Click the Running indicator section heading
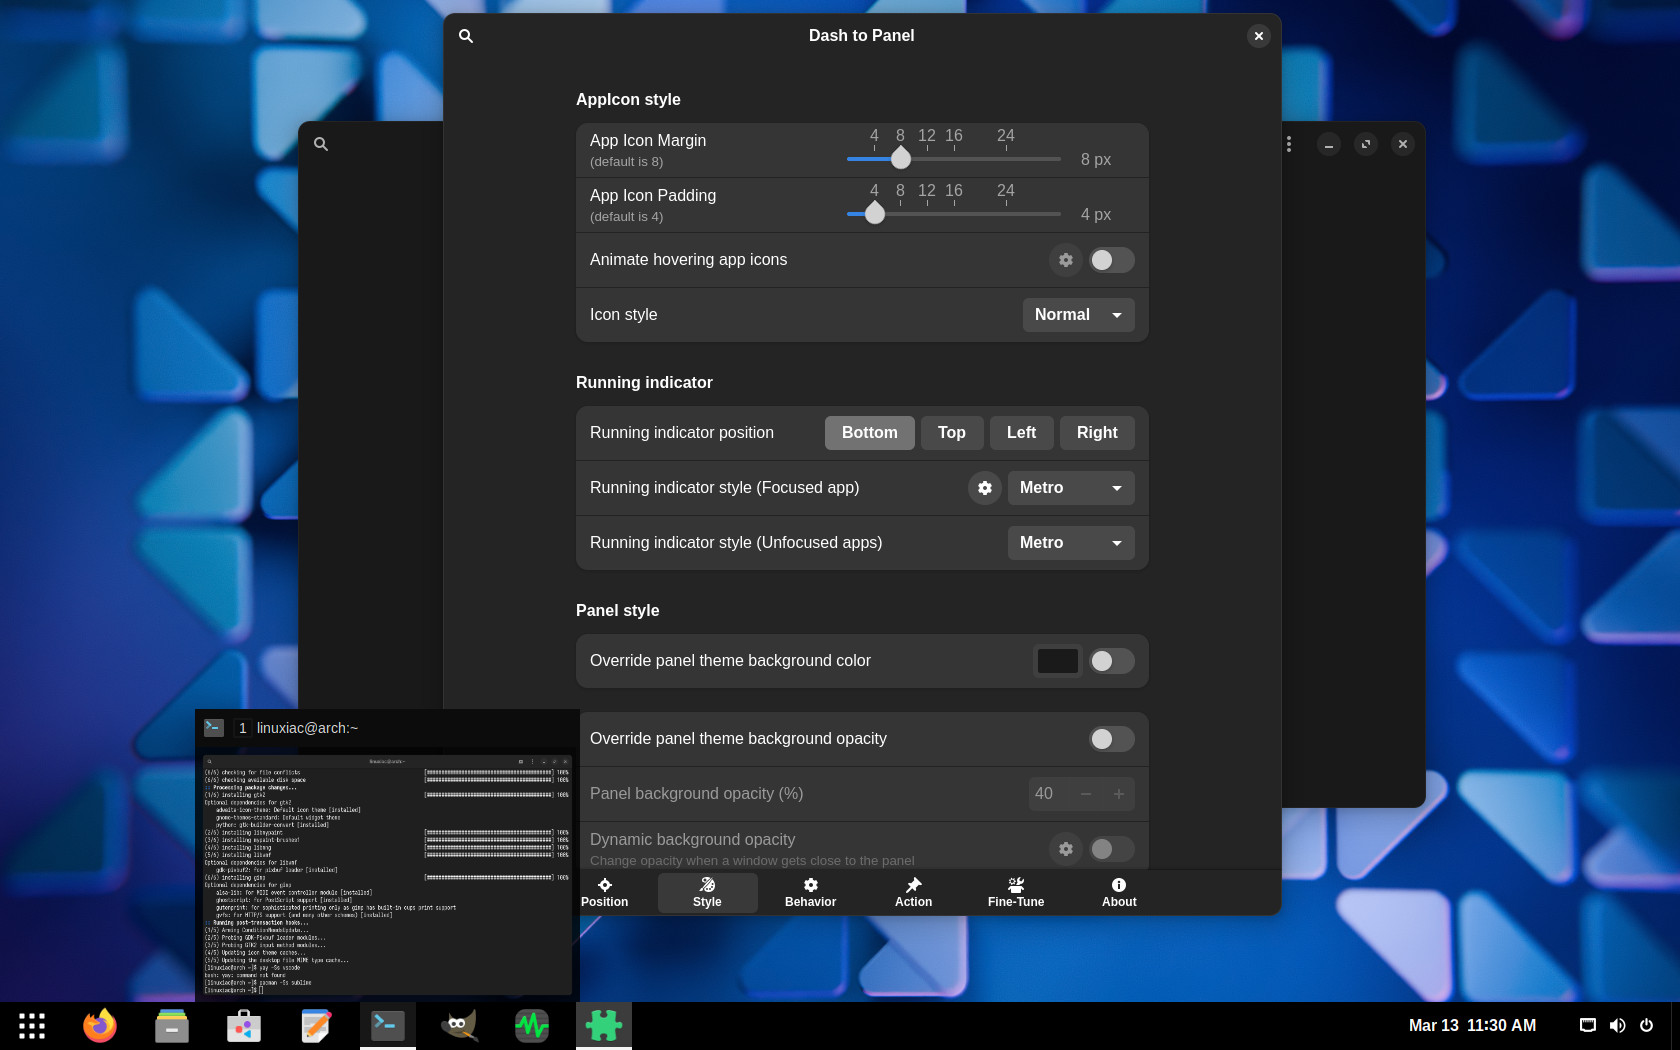This screenshot has height=1050, width=1680. tap(644, 383)
